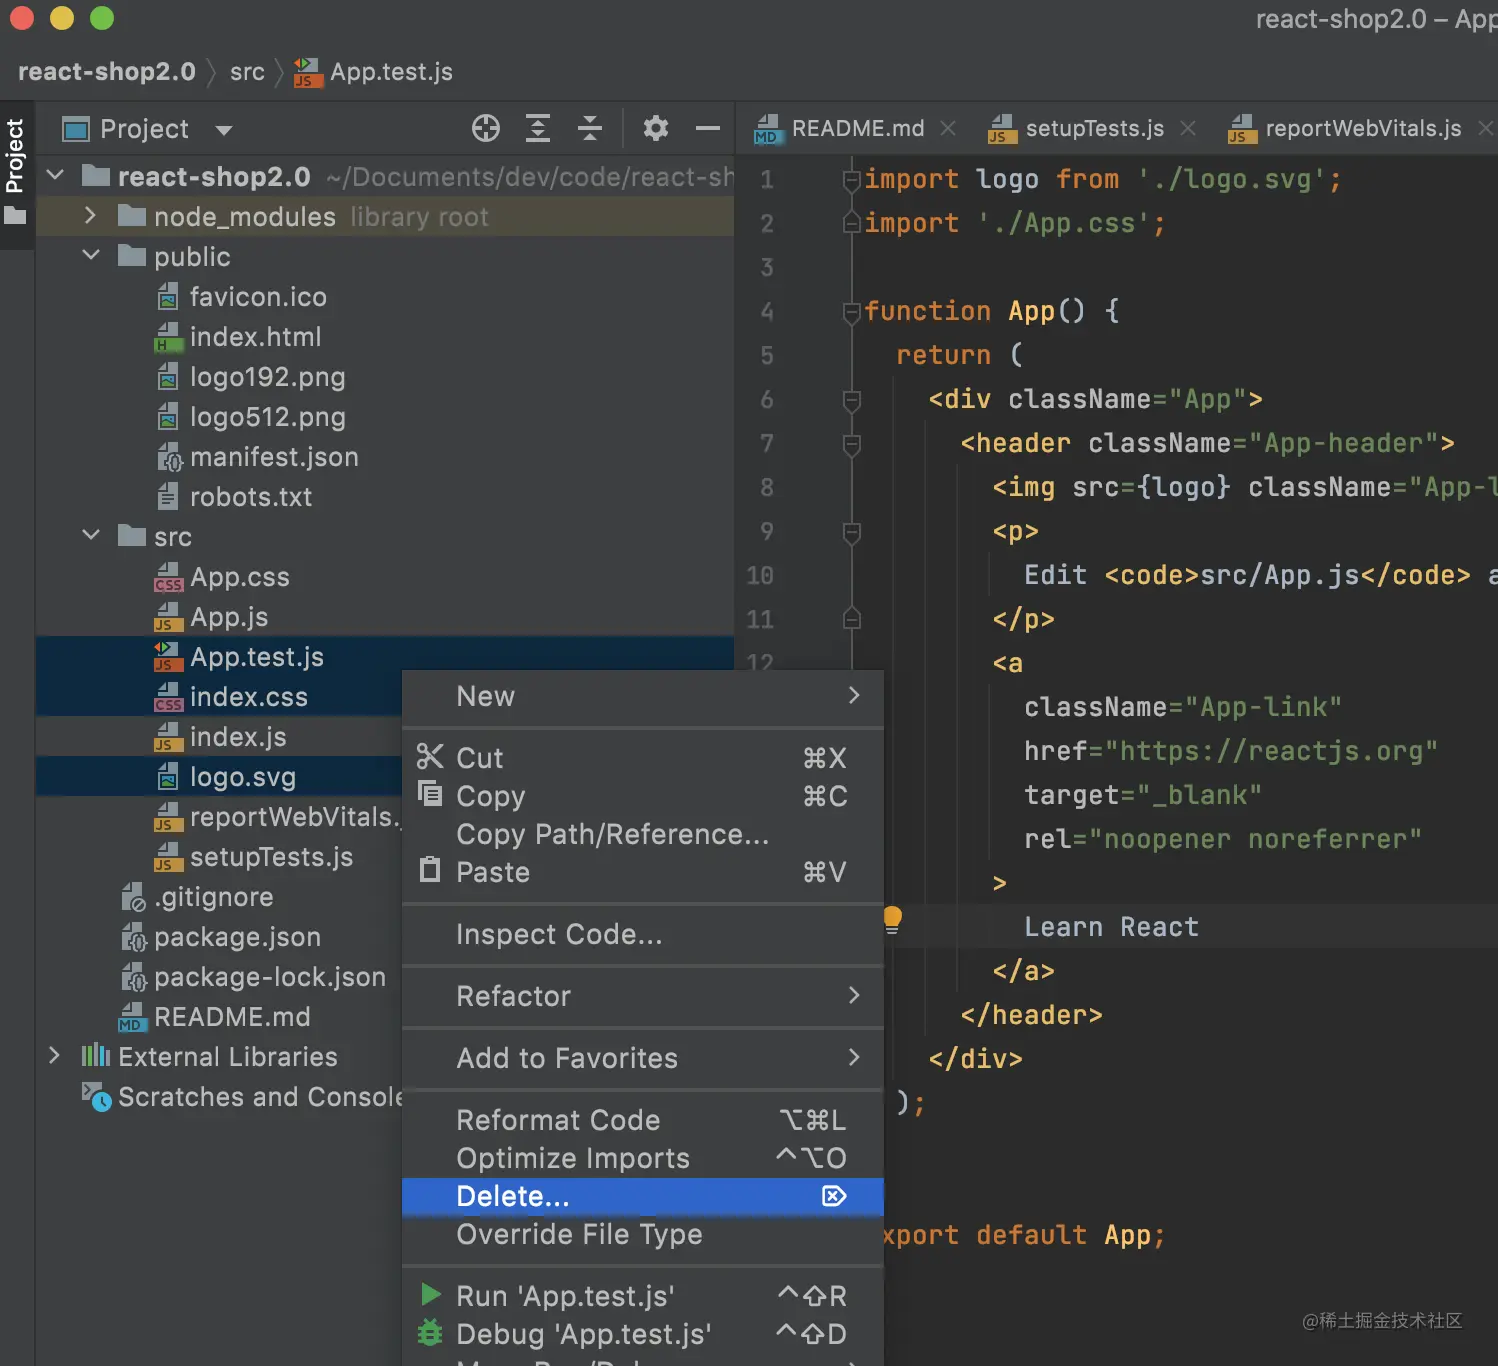The height and width of the screenshot is (1366, 1498).
Task: Click react-shop2.0 breadcrumb
Action: point(107,72)
